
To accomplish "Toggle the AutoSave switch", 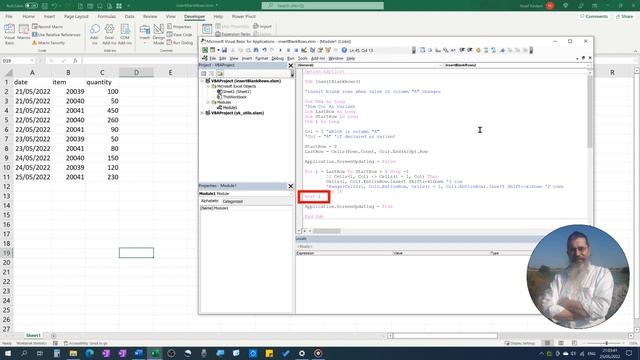I will pyautogui.click(x=31, y=6).
